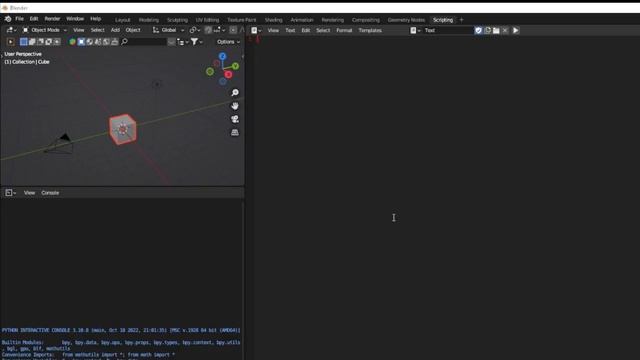
Task: Click the active select tool icon
Action: coord(11,42)
